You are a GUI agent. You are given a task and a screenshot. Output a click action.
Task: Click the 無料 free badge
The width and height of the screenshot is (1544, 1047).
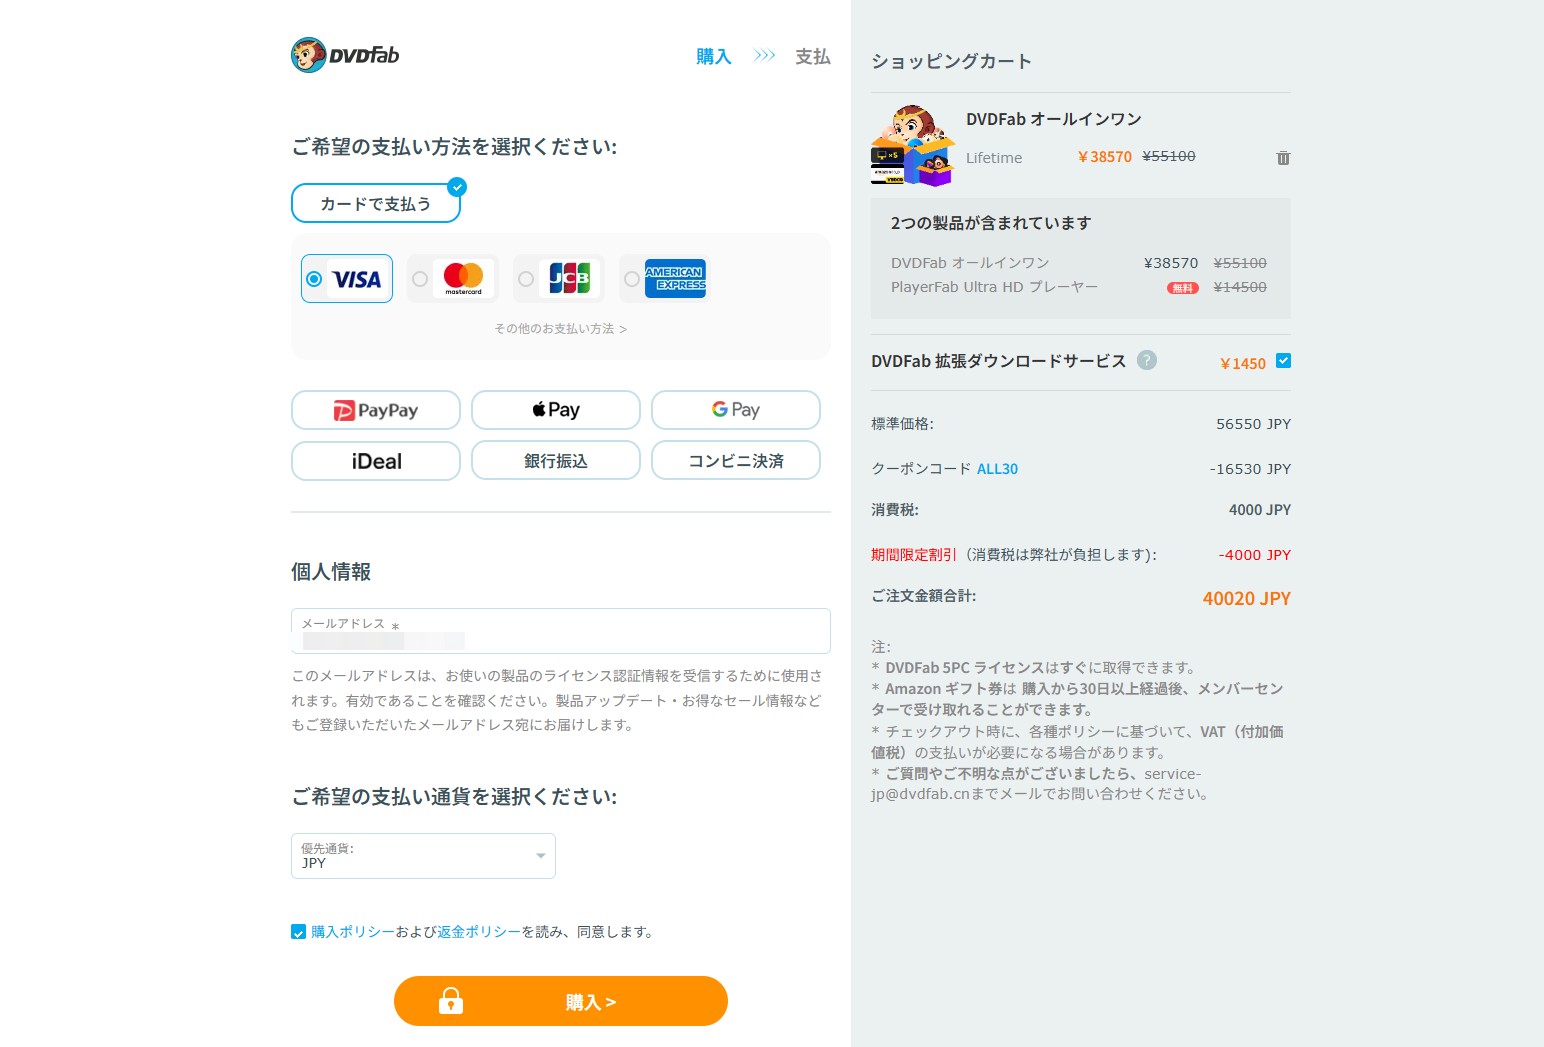point(1182,288)
